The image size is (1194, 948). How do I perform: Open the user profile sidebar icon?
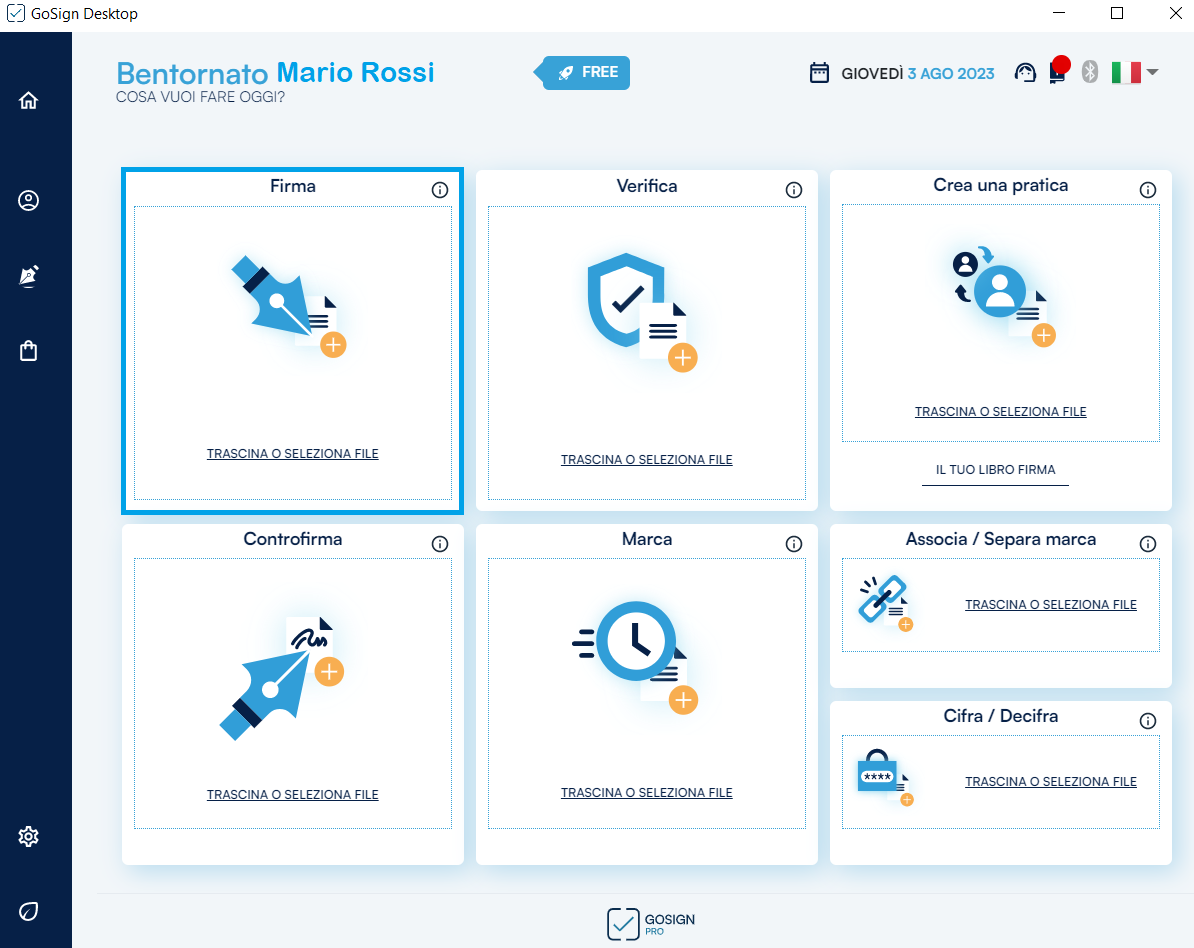click(28, 201)
